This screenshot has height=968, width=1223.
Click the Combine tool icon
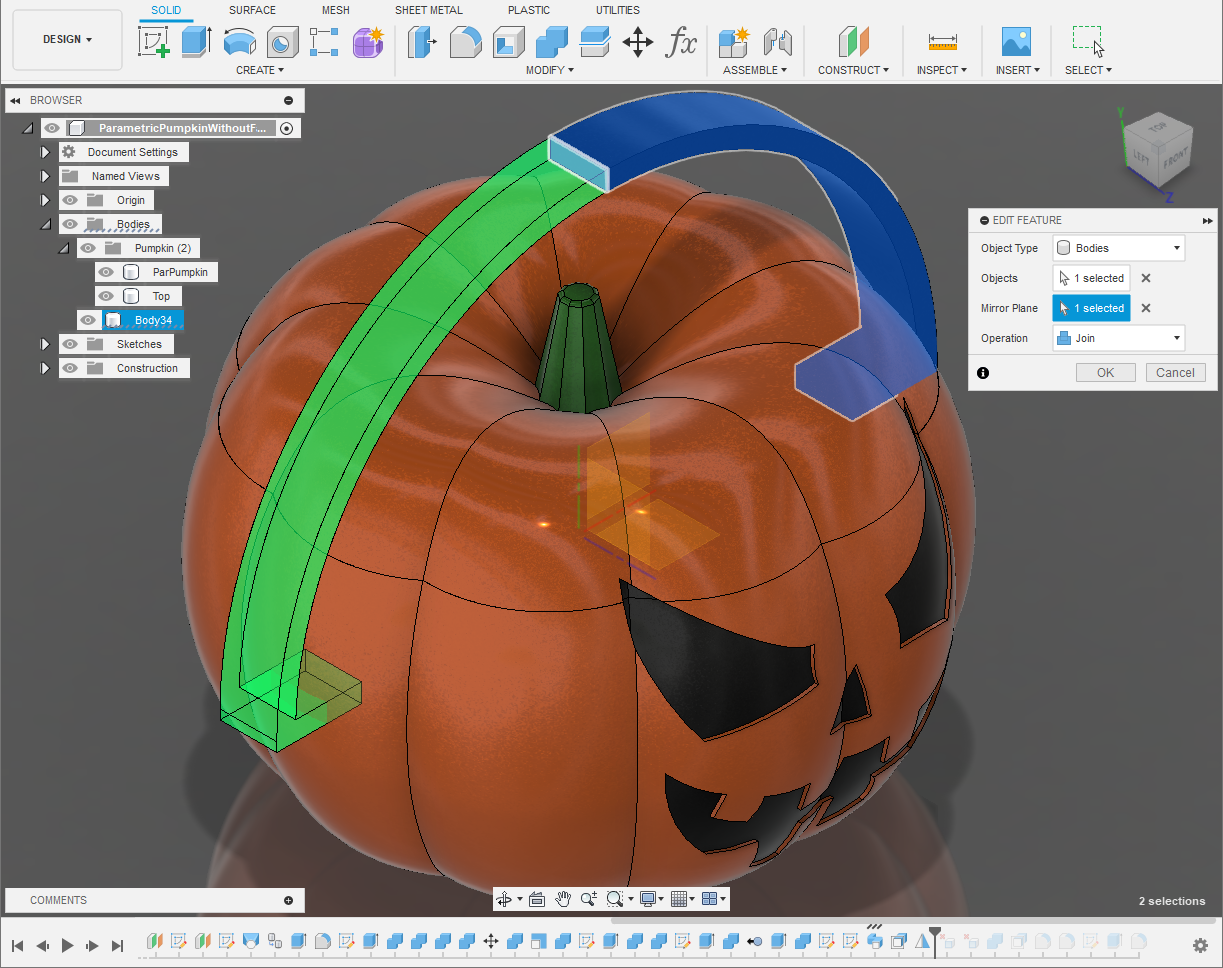[552, 42]
